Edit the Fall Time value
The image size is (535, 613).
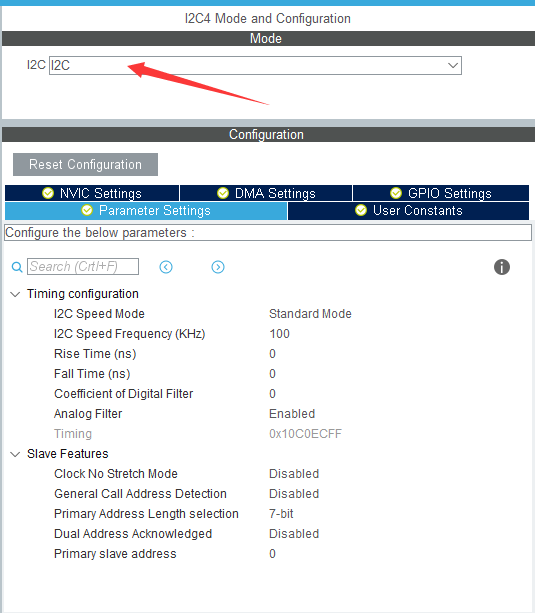point(272,374)
